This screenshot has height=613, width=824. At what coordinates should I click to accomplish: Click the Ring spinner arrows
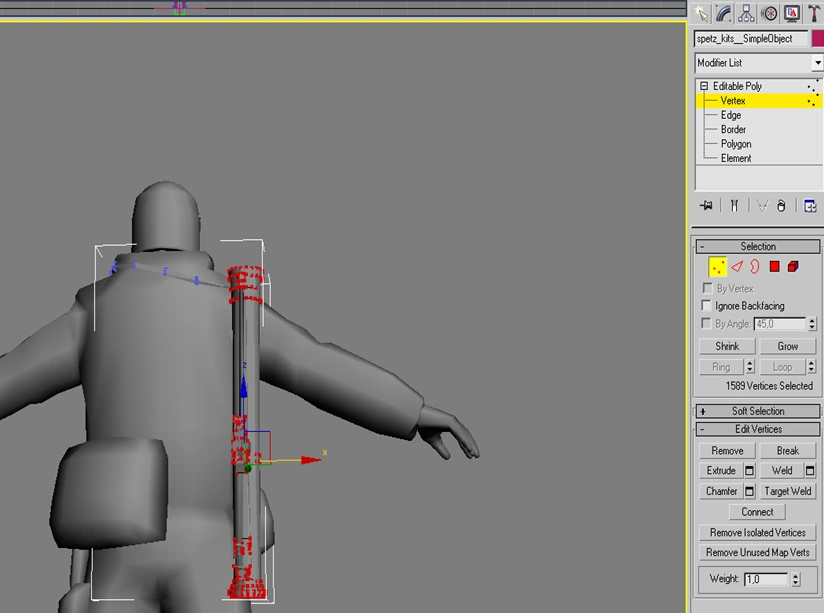point(750,367)
